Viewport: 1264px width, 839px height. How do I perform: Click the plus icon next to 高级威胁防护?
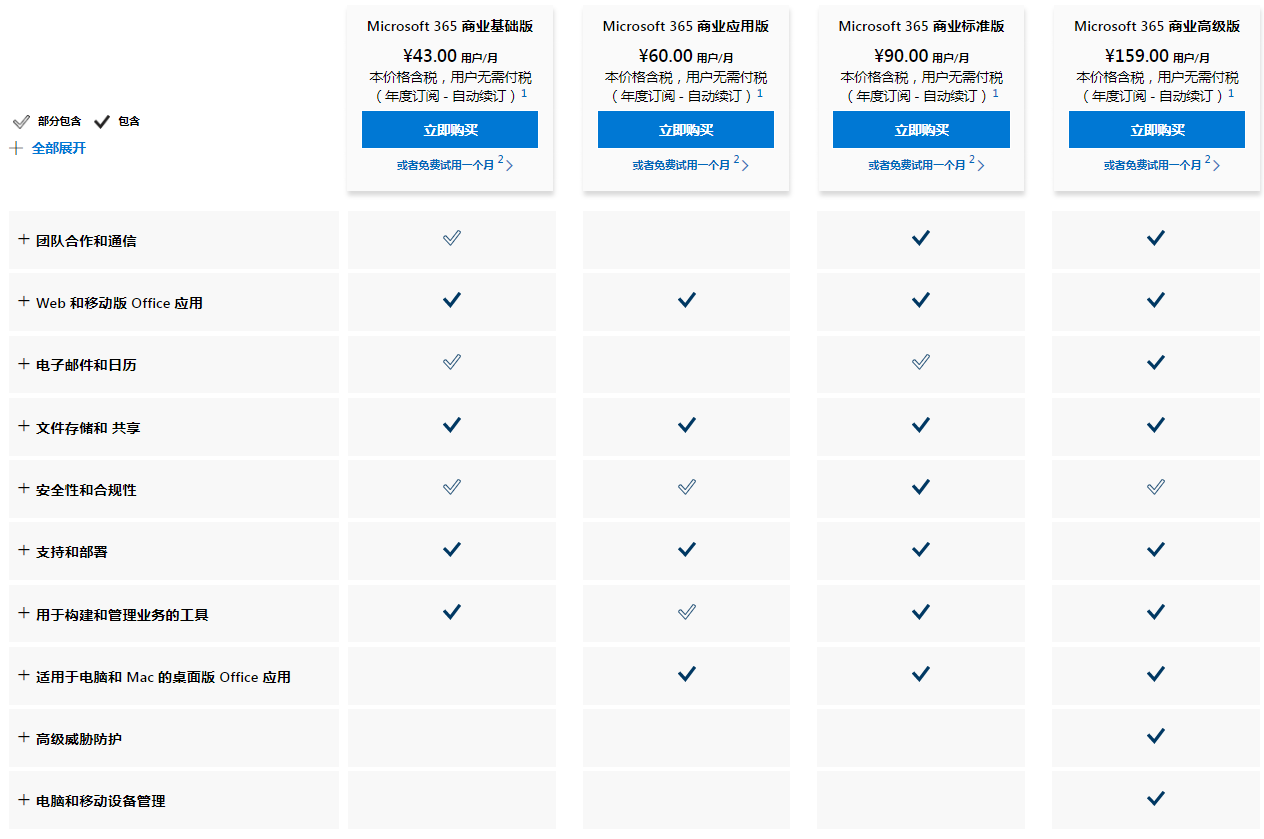click(x=24, y=738)
